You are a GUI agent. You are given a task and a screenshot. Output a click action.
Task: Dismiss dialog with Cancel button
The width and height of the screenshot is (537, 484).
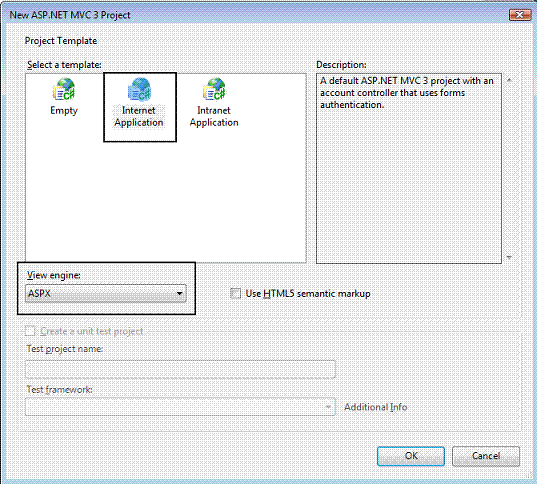pos(486,456)
